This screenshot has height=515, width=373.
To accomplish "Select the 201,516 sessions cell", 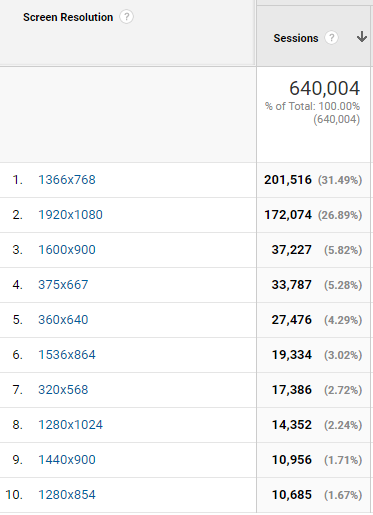I will (288, 180).
